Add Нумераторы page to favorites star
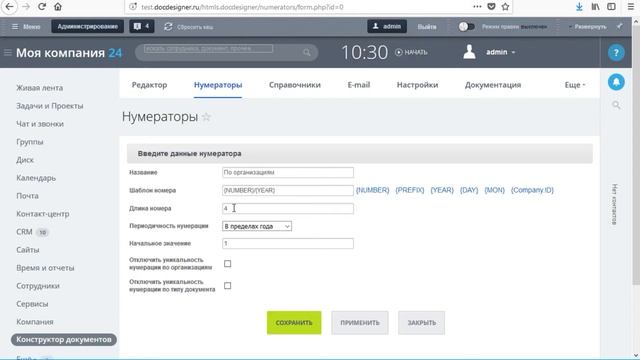 pyautogui.click(x=207, y=118)
